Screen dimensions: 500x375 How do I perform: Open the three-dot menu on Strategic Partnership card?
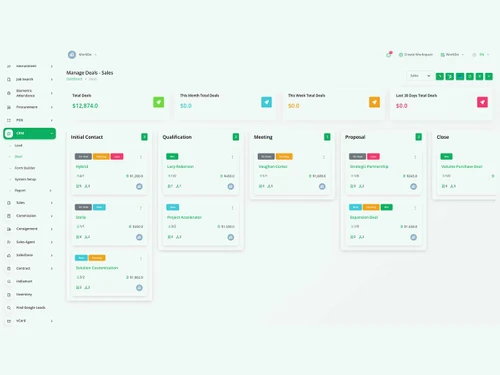click(x=415, y=157)
